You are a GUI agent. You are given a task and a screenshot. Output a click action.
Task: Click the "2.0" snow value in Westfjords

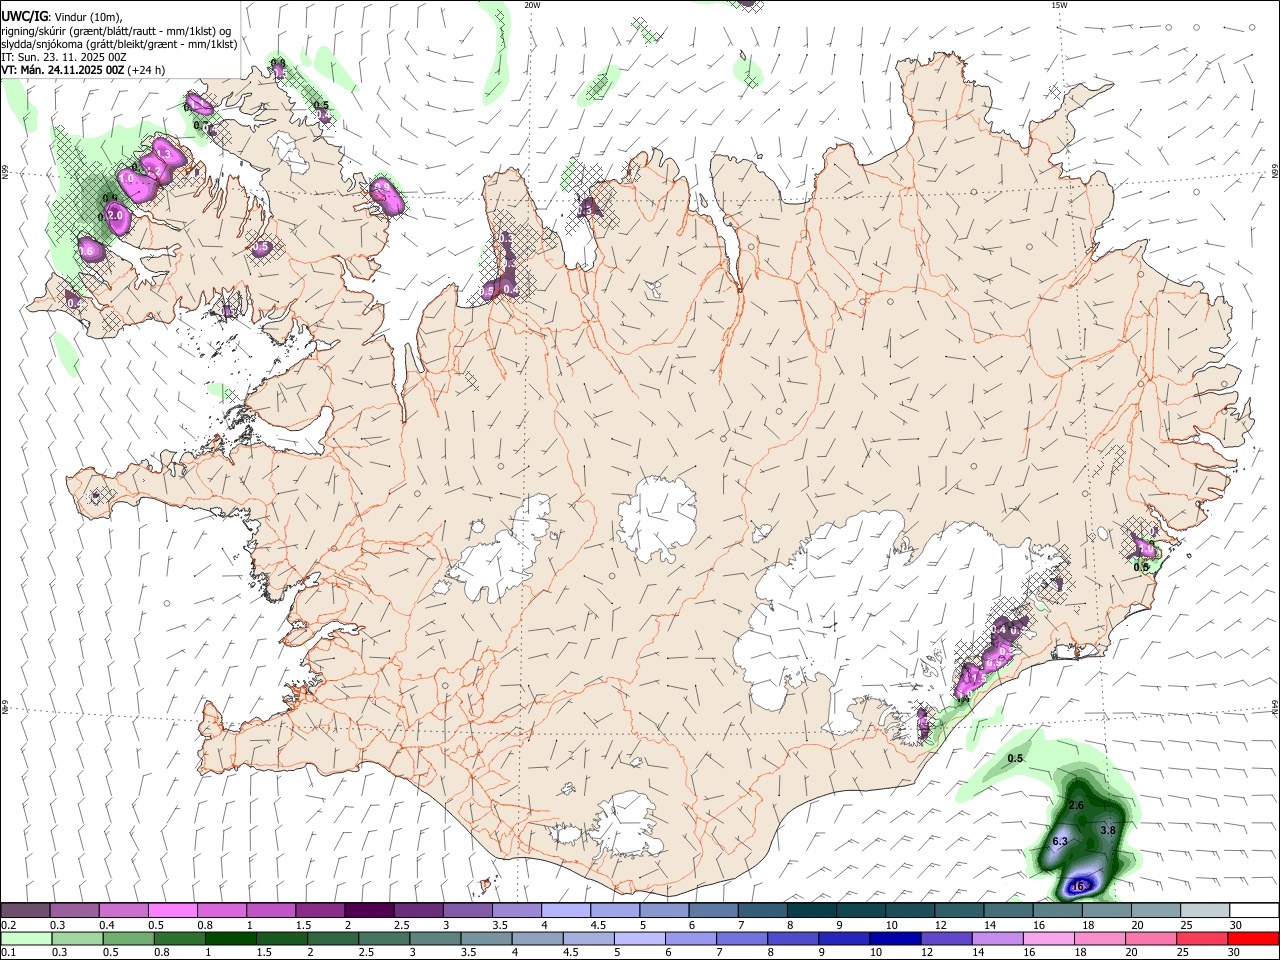[x=114, y=215]
